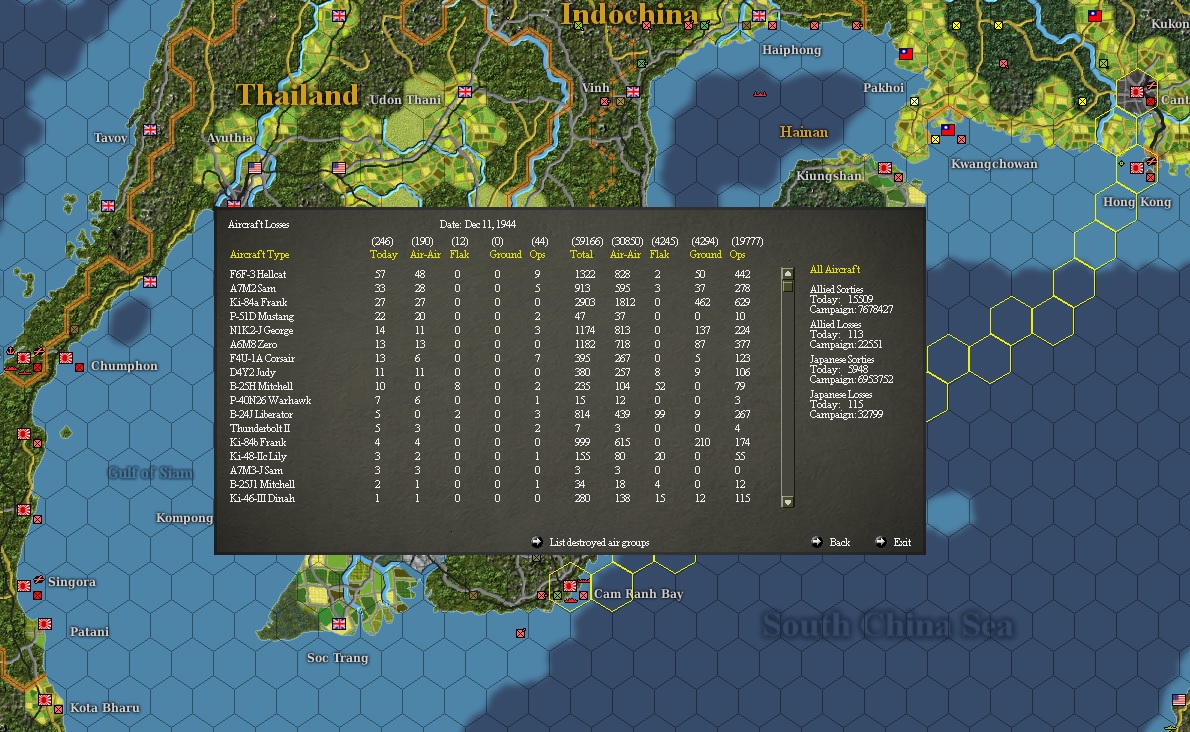
Task: Click the Total column header
Action: click(581, 255)
